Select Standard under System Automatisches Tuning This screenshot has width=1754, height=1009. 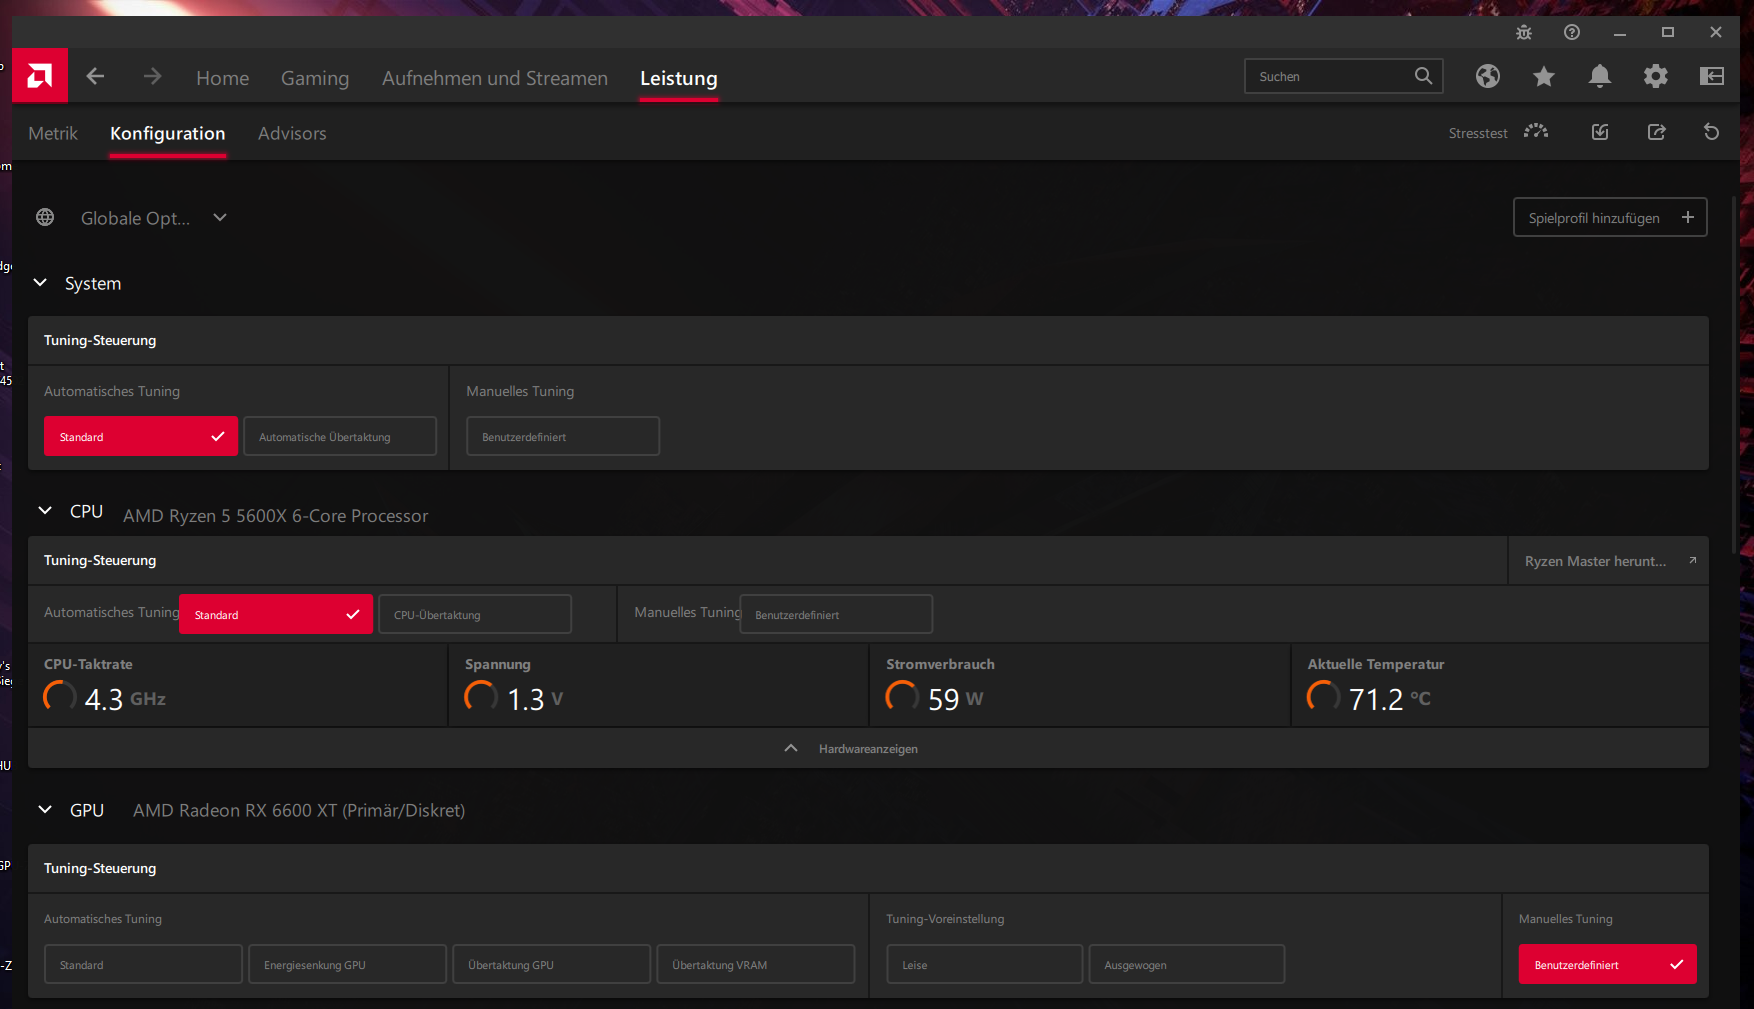coord(141,436)
